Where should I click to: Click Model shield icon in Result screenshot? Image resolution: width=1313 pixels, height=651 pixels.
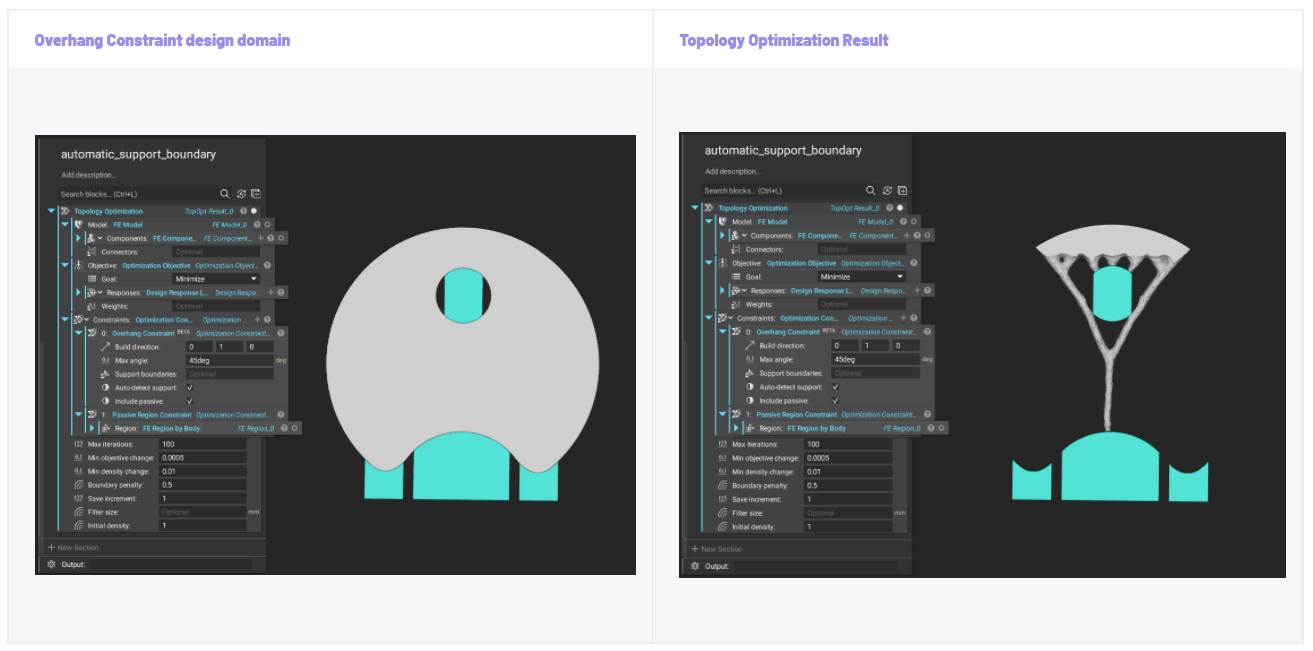point(723,221)
